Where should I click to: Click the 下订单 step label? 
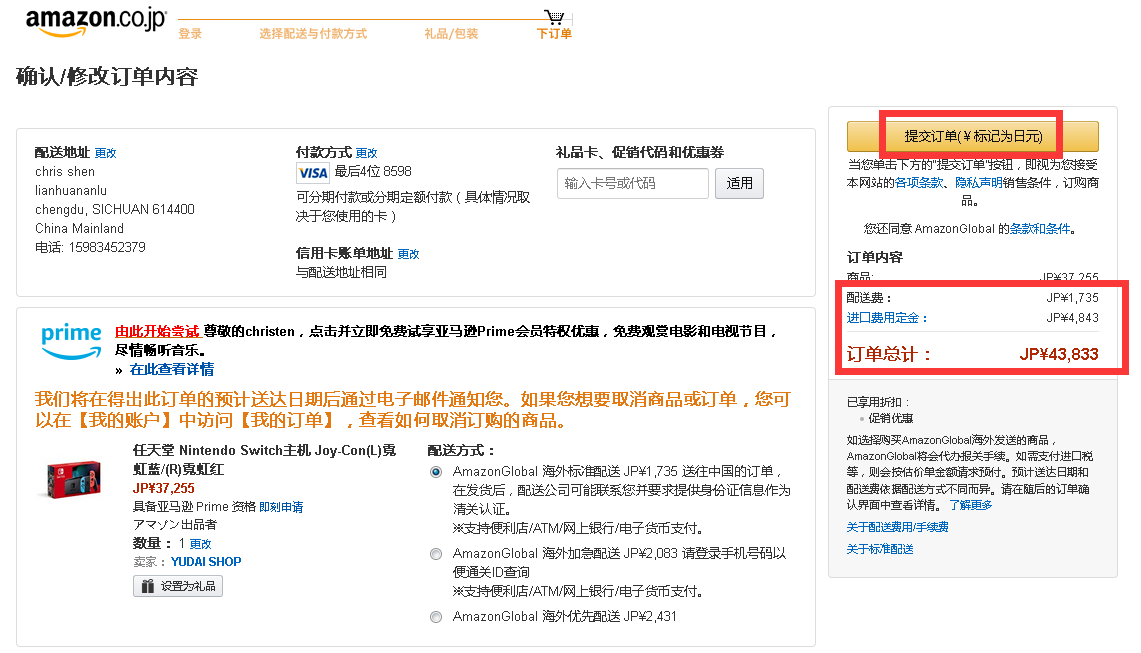point(554,33)
